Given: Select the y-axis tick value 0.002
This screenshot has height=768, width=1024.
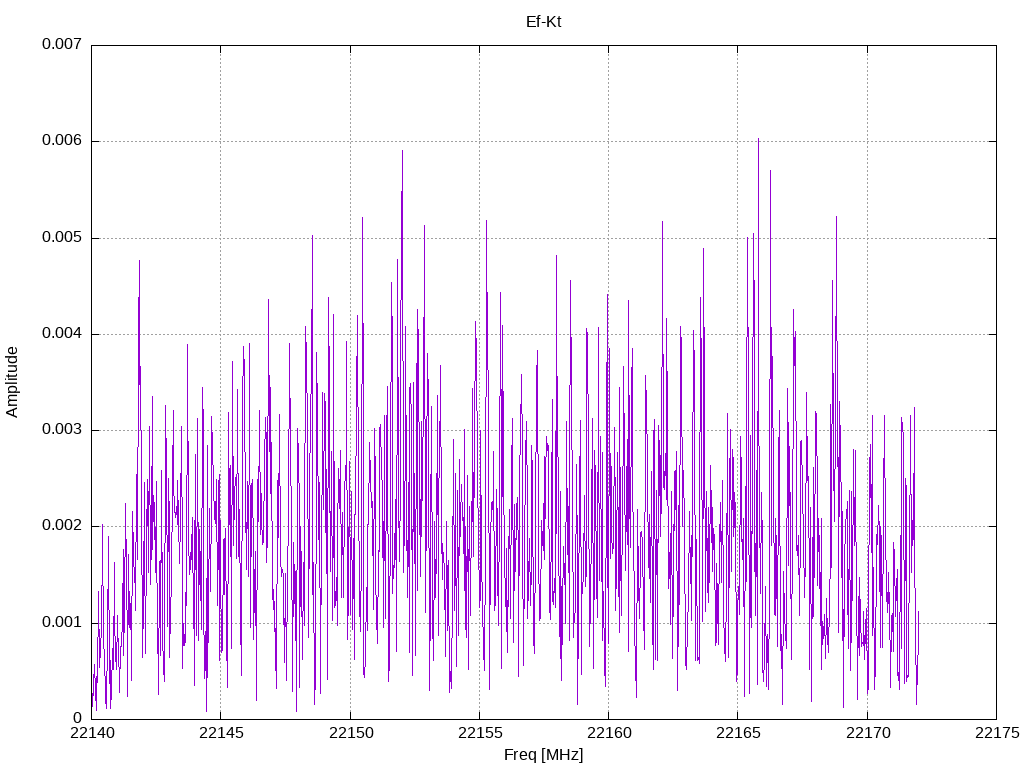Looking at the screenshot, I should [62, 526].
